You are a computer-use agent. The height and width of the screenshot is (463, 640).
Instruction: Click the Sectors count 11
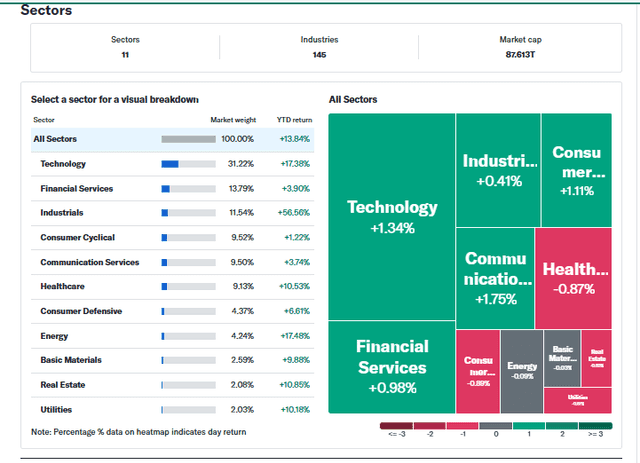(x=125, y=55)
